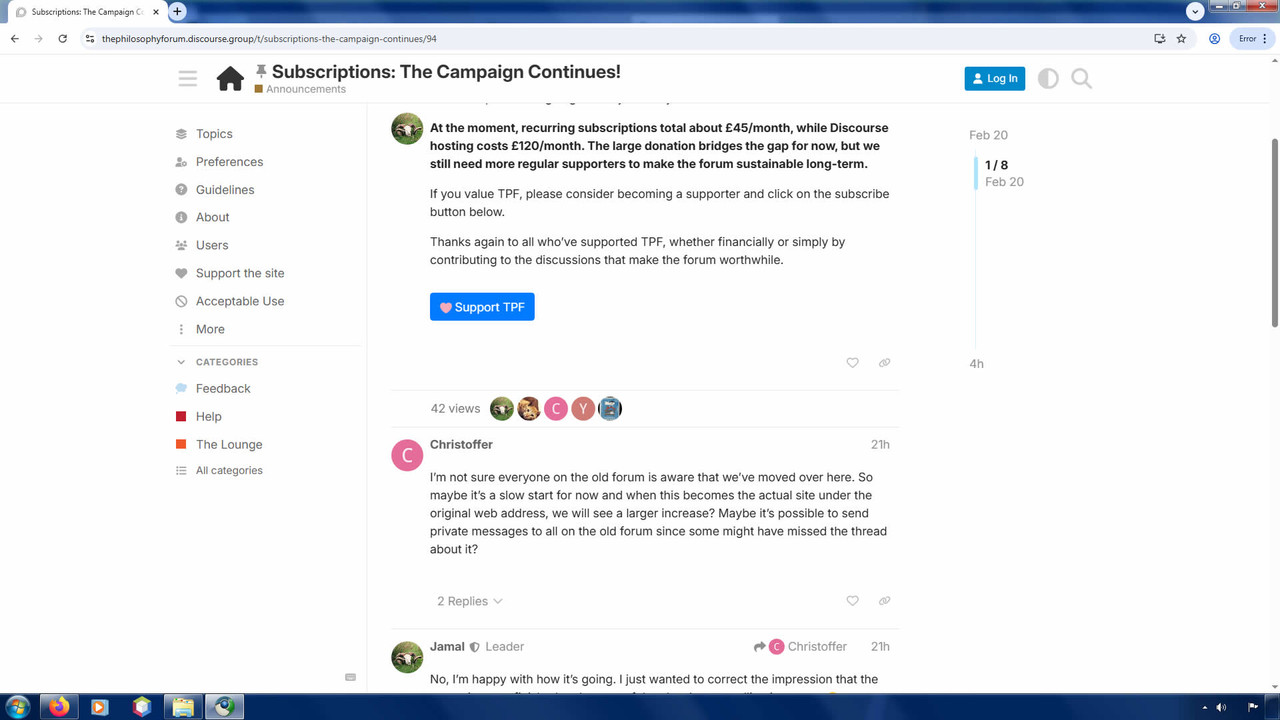Open About in the sidebar

[212, 217]
